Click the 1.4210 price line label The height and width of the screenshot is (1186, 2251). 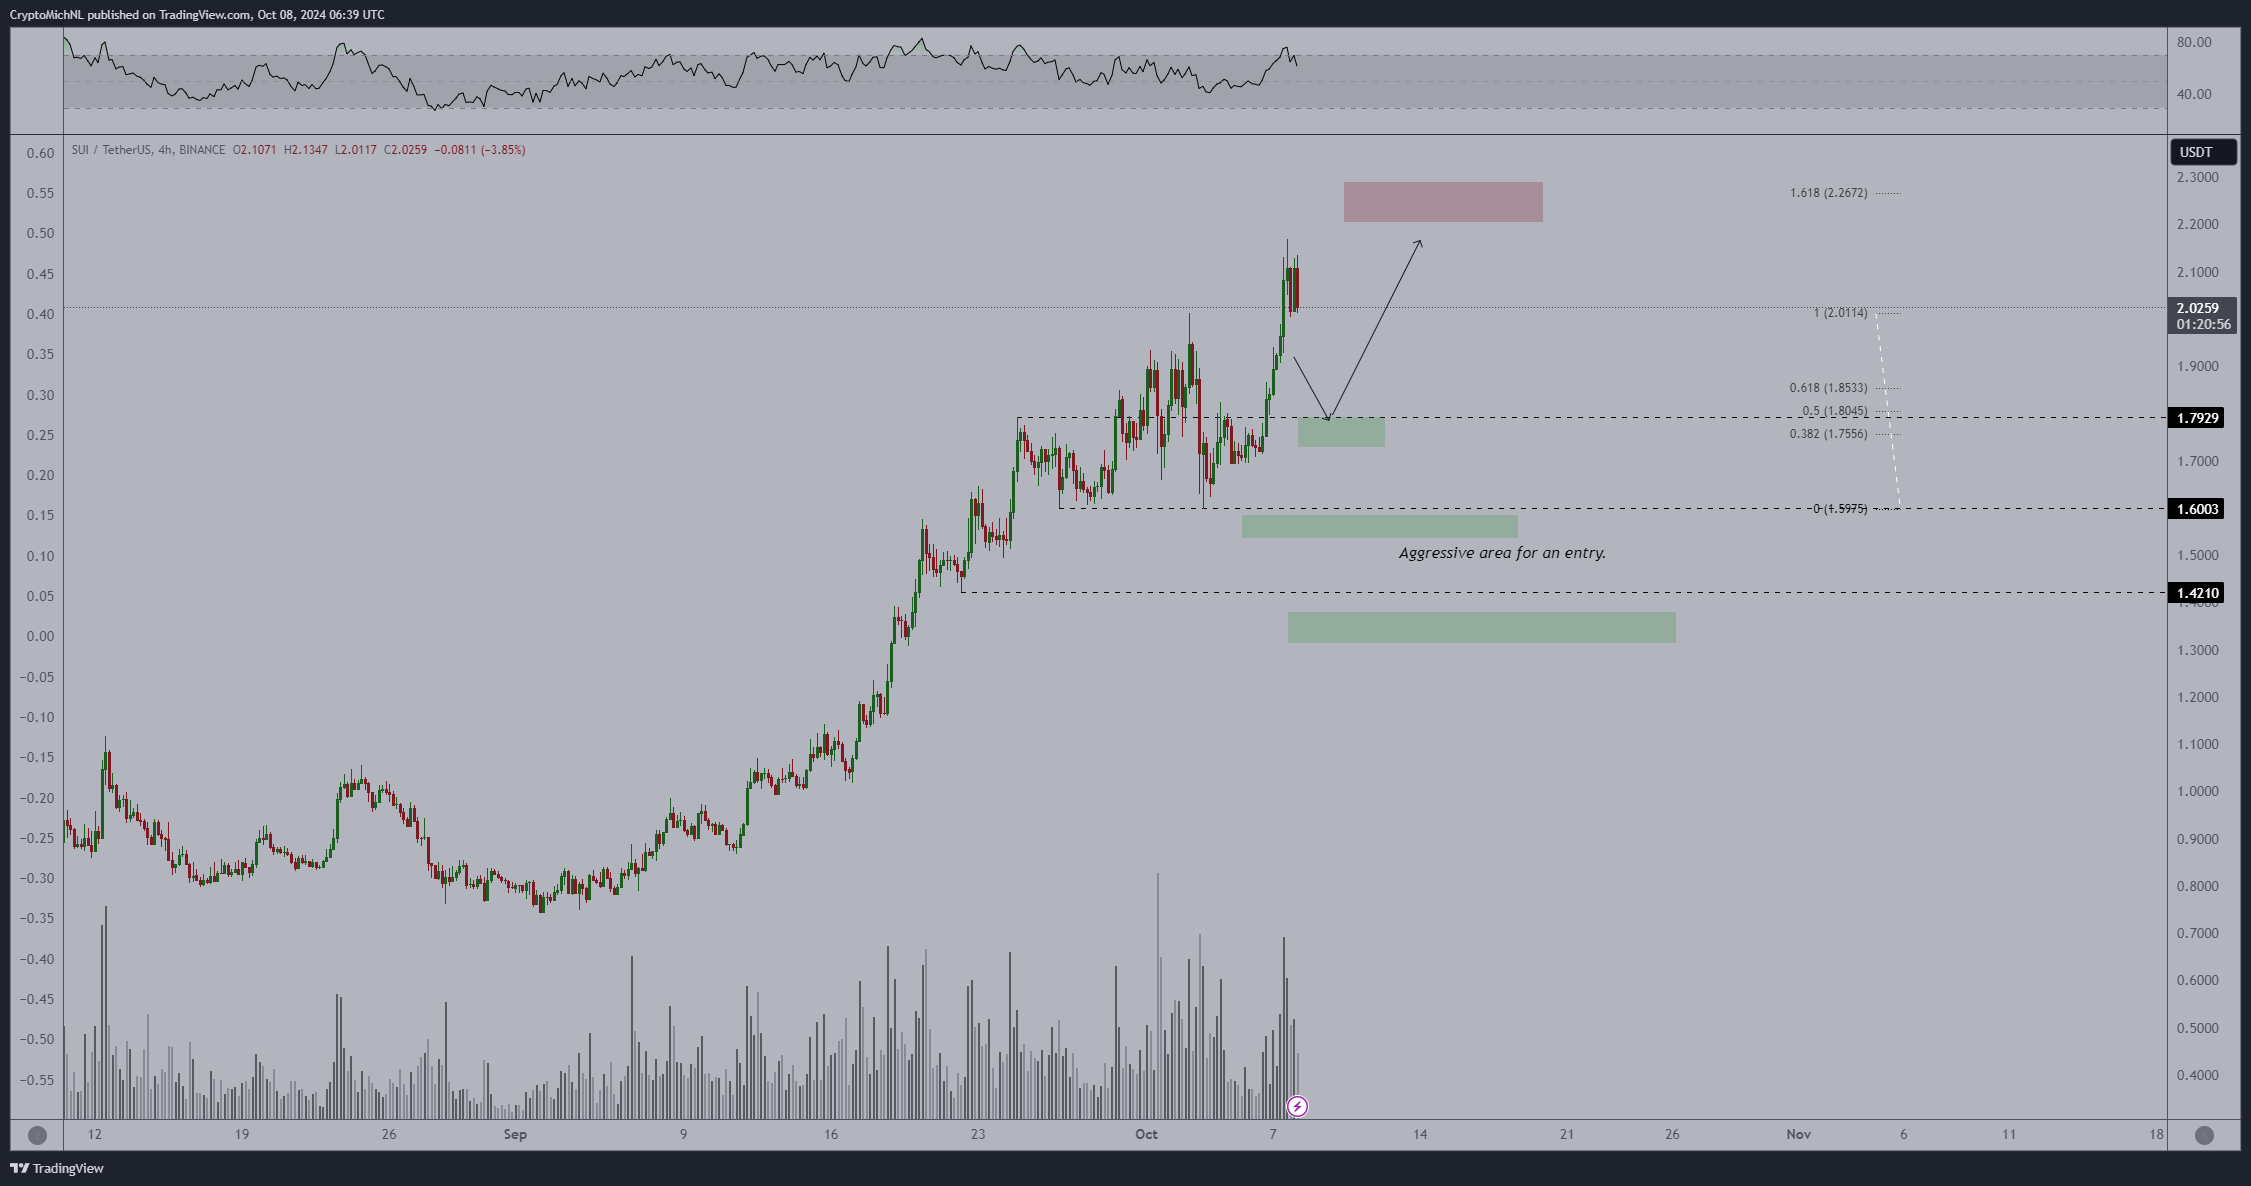pyautogui.click(x=2197, y=593)
